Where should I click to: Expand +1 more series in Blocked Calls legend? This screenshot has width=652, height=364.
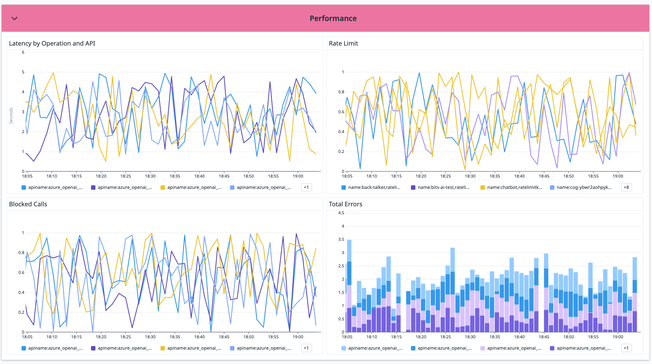pyautogui.click(x=306, y=348)
